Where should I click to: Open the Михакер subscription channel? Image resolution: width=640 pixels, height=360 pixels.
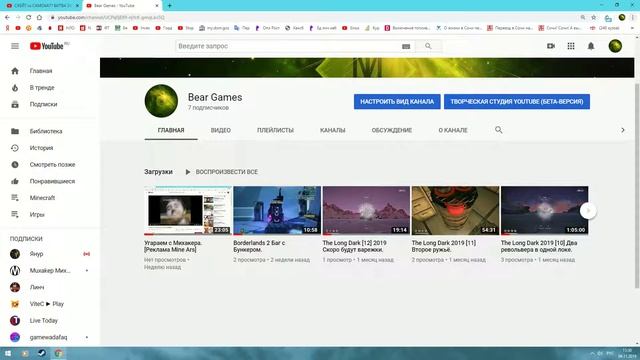[x=50, y=271]
